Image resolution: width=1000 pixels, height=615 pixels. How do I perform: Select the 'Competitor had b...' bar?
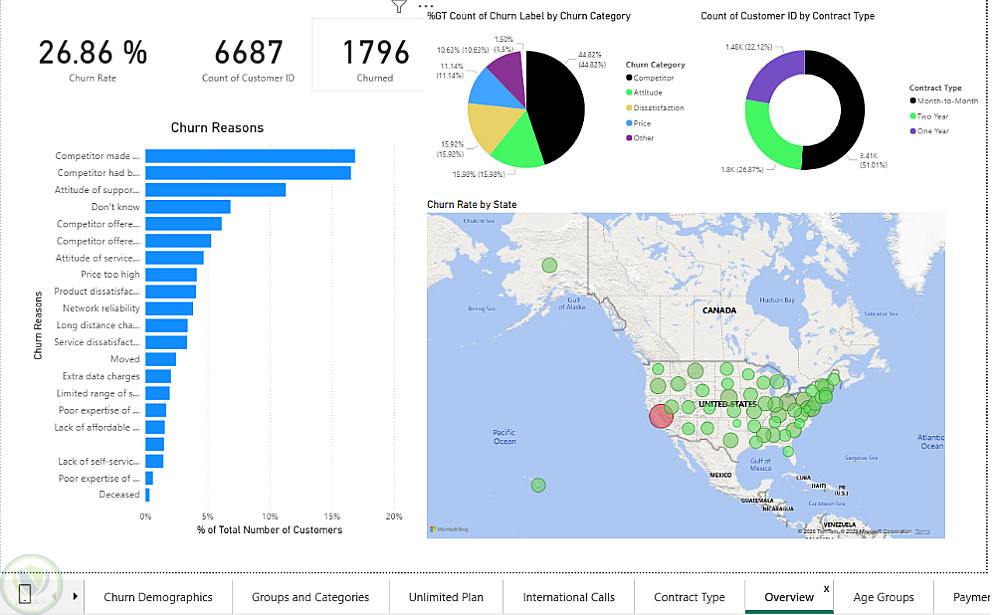[248, 173]
